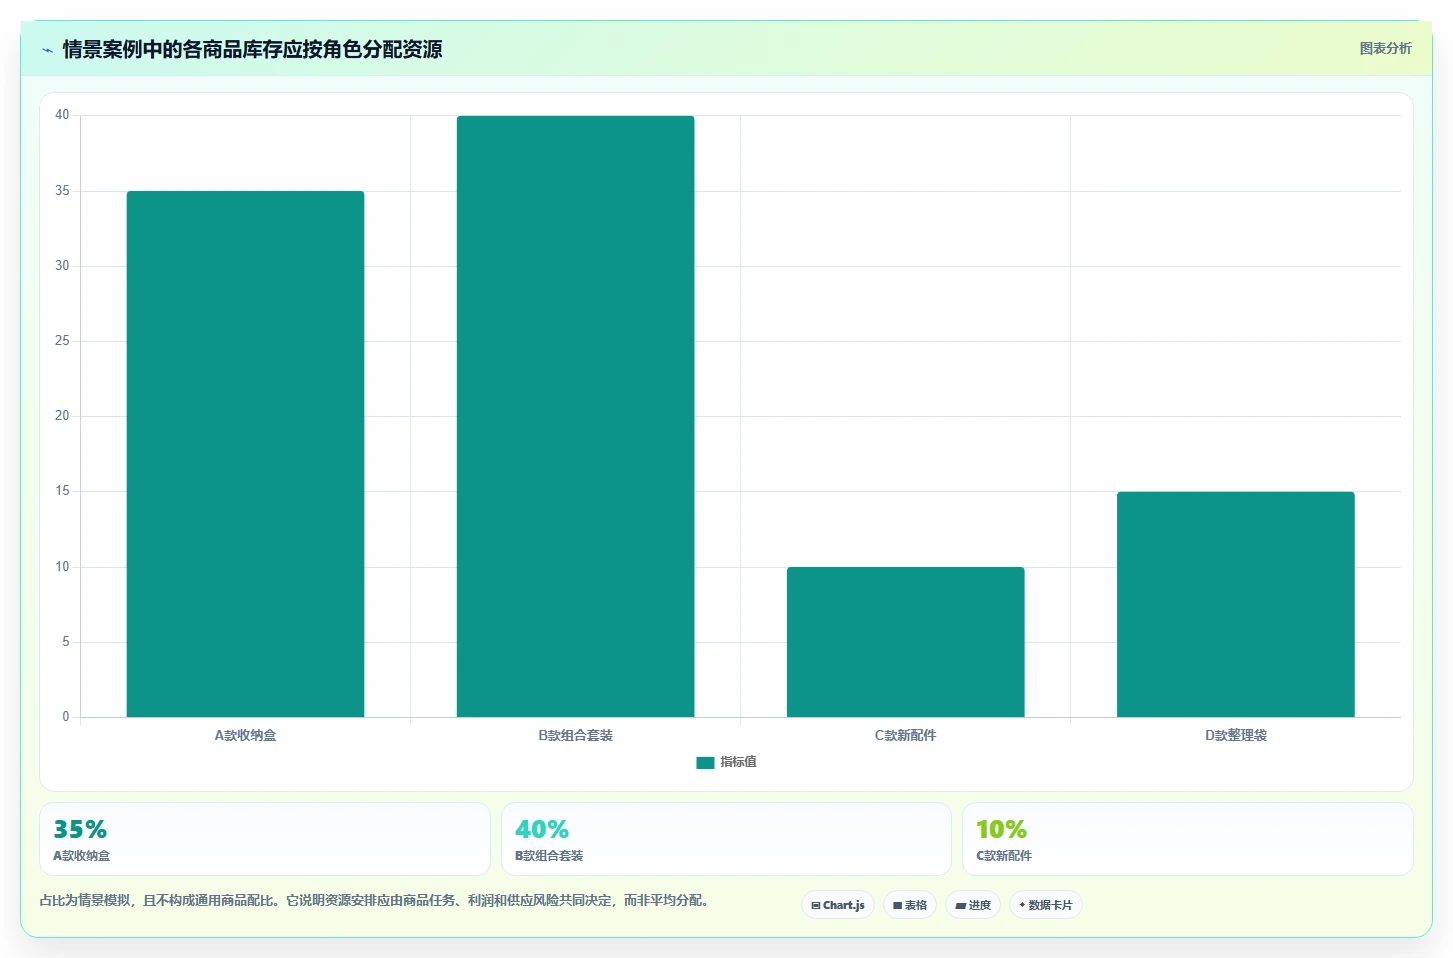Click the B款组合套装 x-axis label
Screen dimensions: 1453x958
(x=575, y=735)
